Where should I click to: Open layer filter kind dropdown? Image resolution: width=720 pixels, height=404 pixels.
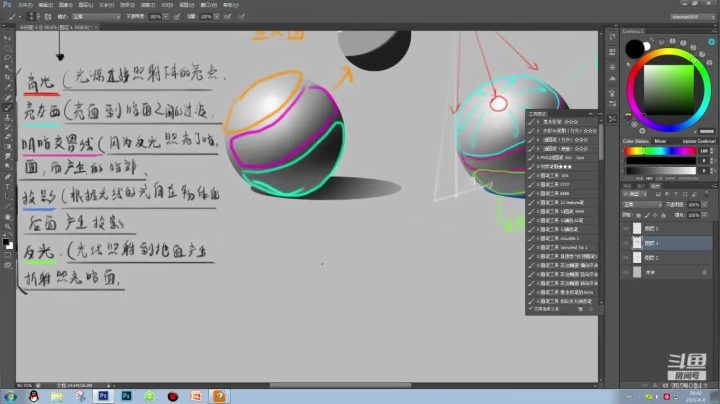pyautogui.click(x=635, y=194)
